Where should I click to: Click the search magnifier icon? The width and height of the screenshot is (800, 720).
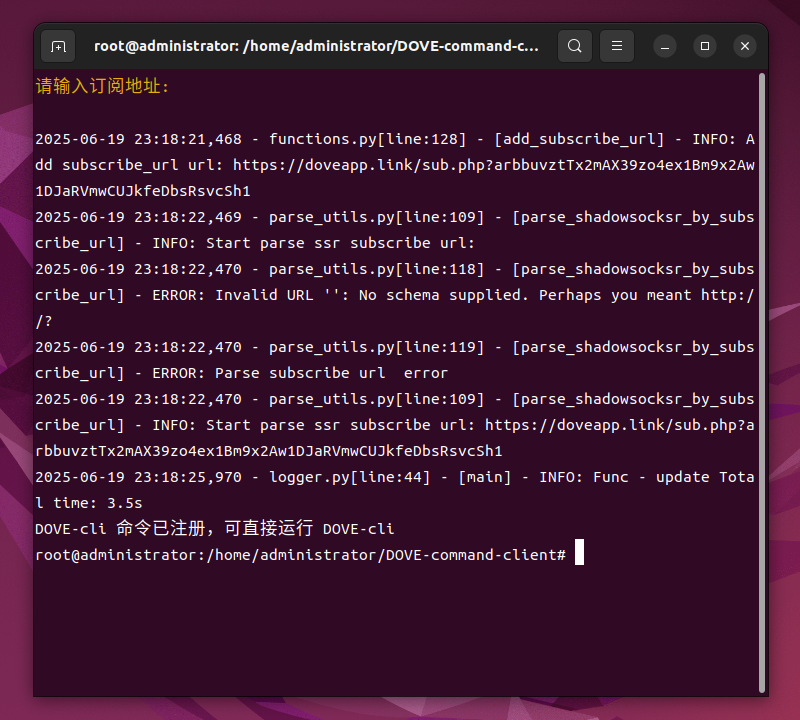point(575,46)
